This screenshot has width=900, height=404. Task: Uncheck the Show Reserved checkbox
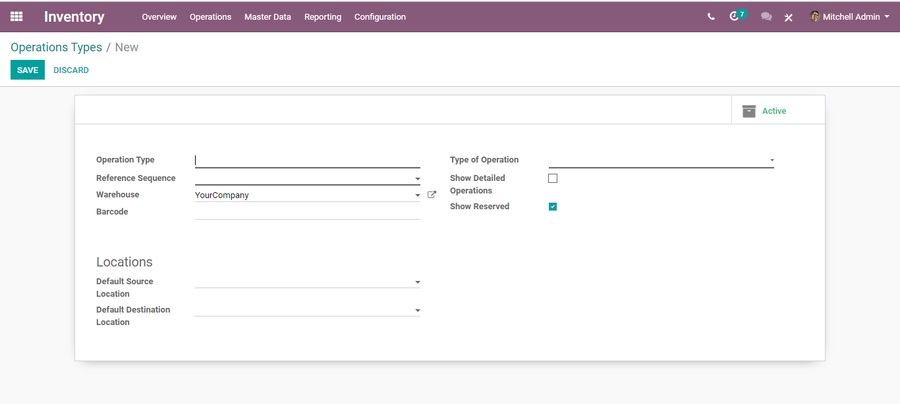553,207
